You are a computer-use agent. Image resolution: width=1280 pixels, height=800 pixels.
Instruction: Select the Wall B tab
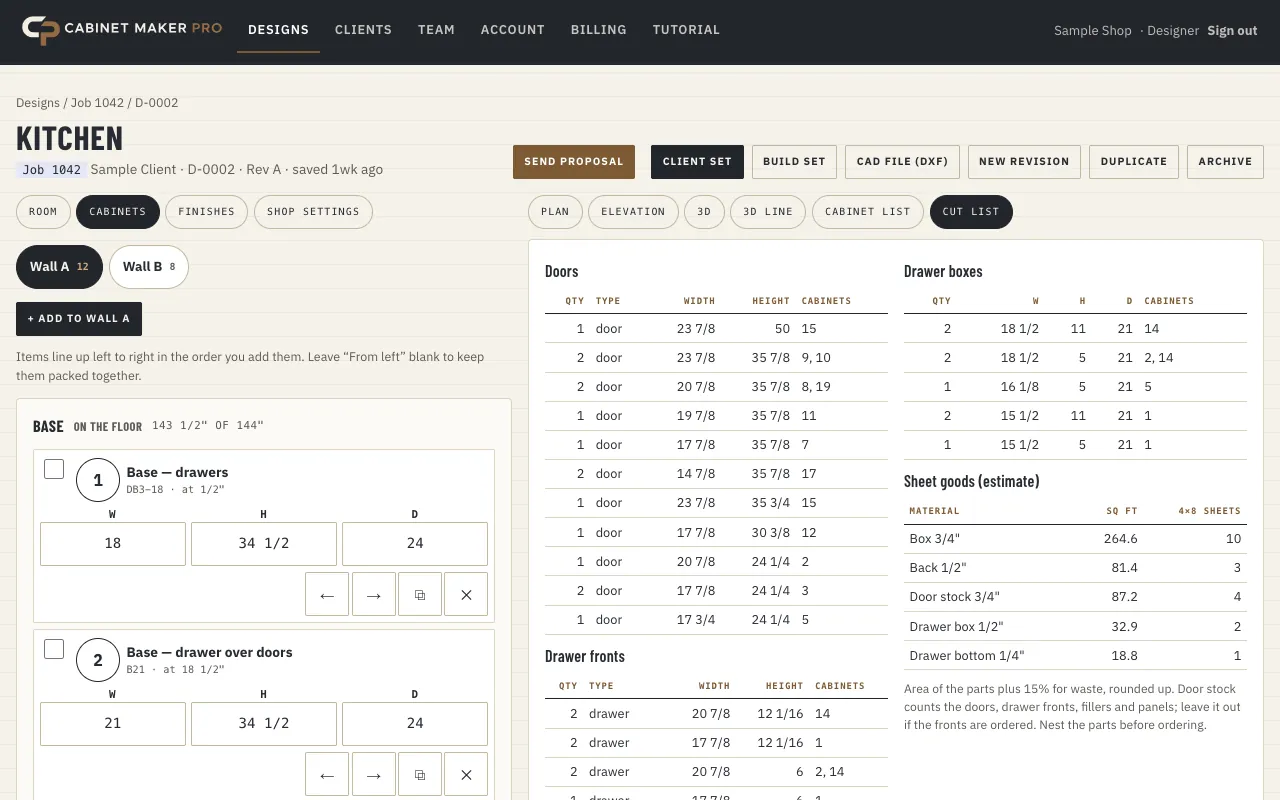click(x=149, y=267)
